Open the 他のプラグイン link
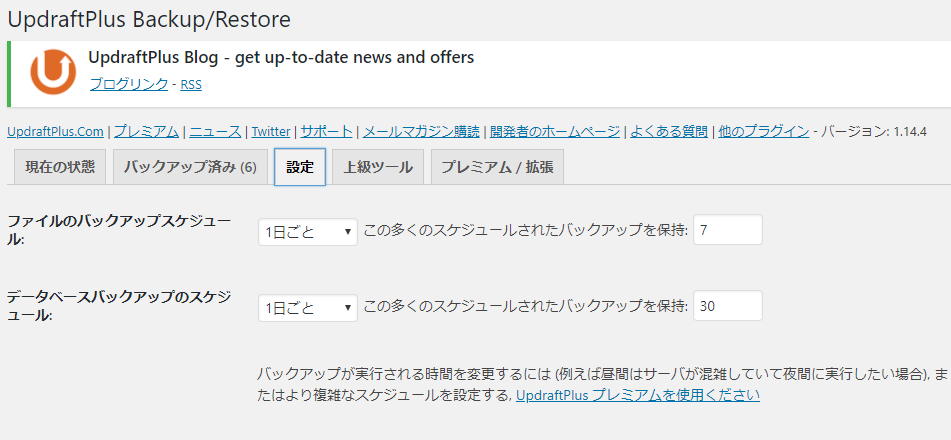951x440 pixels. click(764, 131)
